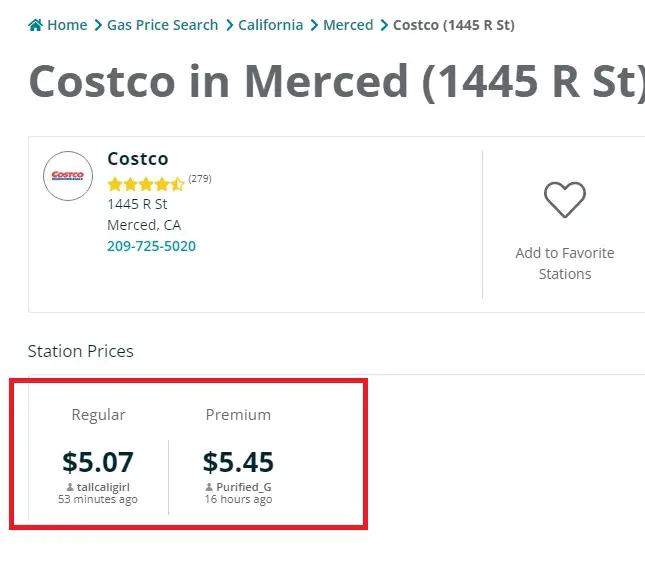Click the user icon beside tallcaligirl
Screen dimensions: 645x588
click(70, 487)
